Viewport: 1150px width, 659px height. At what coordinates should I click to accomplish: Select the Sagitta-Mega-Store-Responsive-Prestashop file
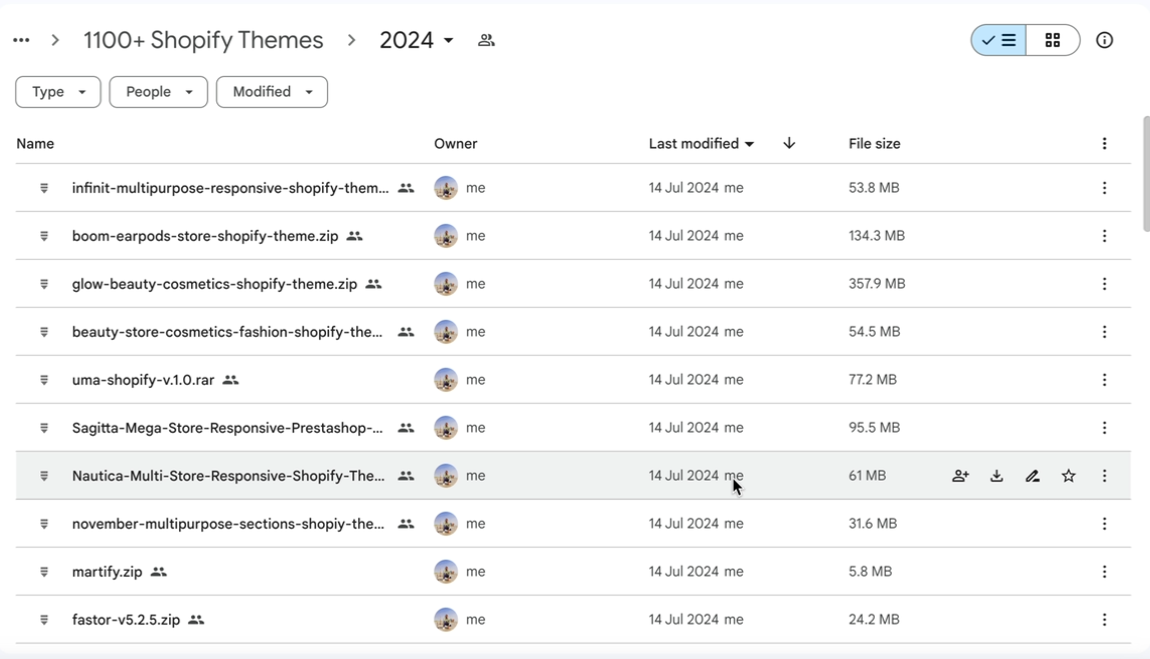pyautogui.click(x=573, y=428)
